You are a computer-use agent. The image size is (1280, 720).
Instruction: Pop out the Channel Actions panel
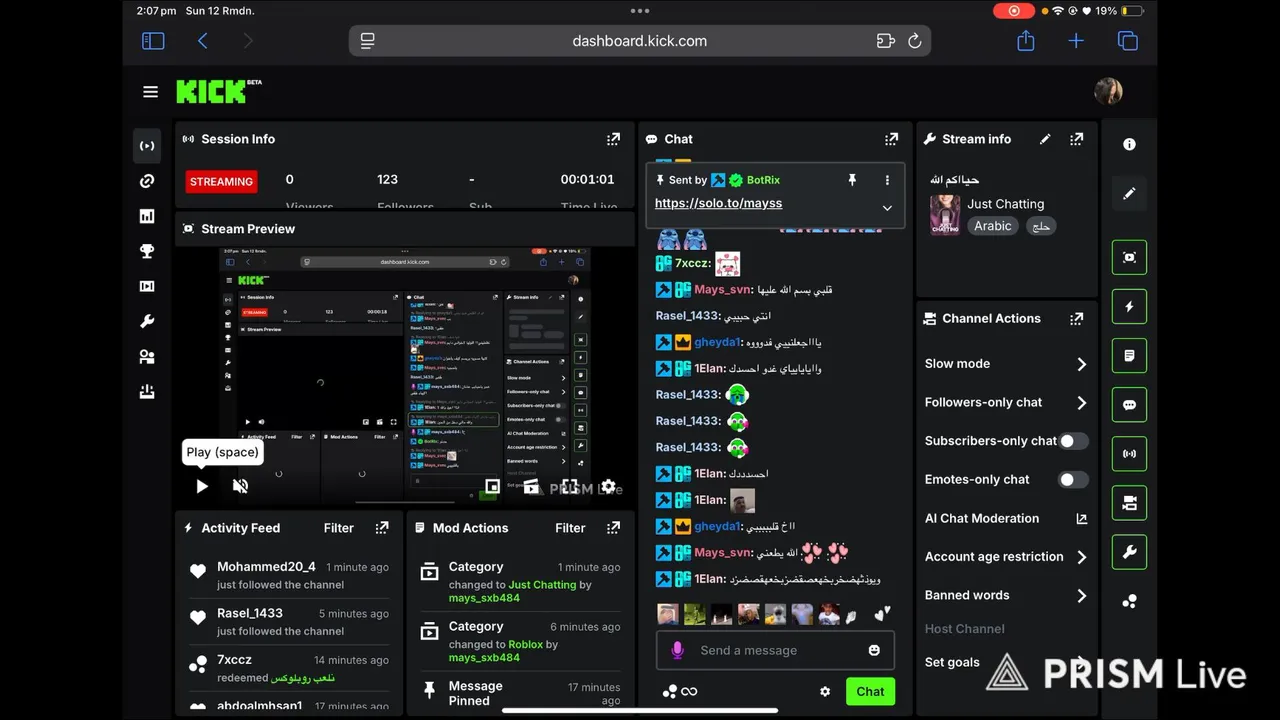(x=1077, y=318)
